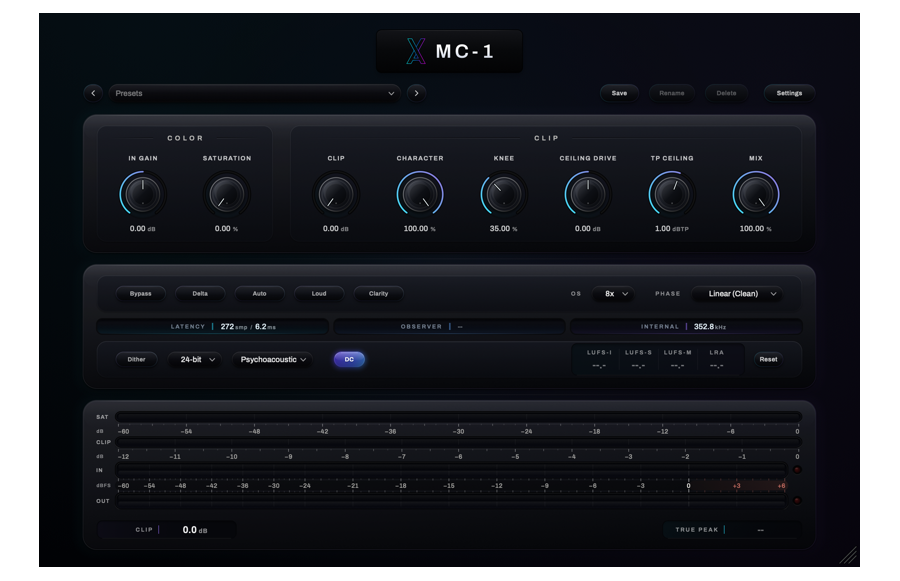Toggle the Auto button
The height and width of the screenshot is (581, 900).
tap(259, 293)
